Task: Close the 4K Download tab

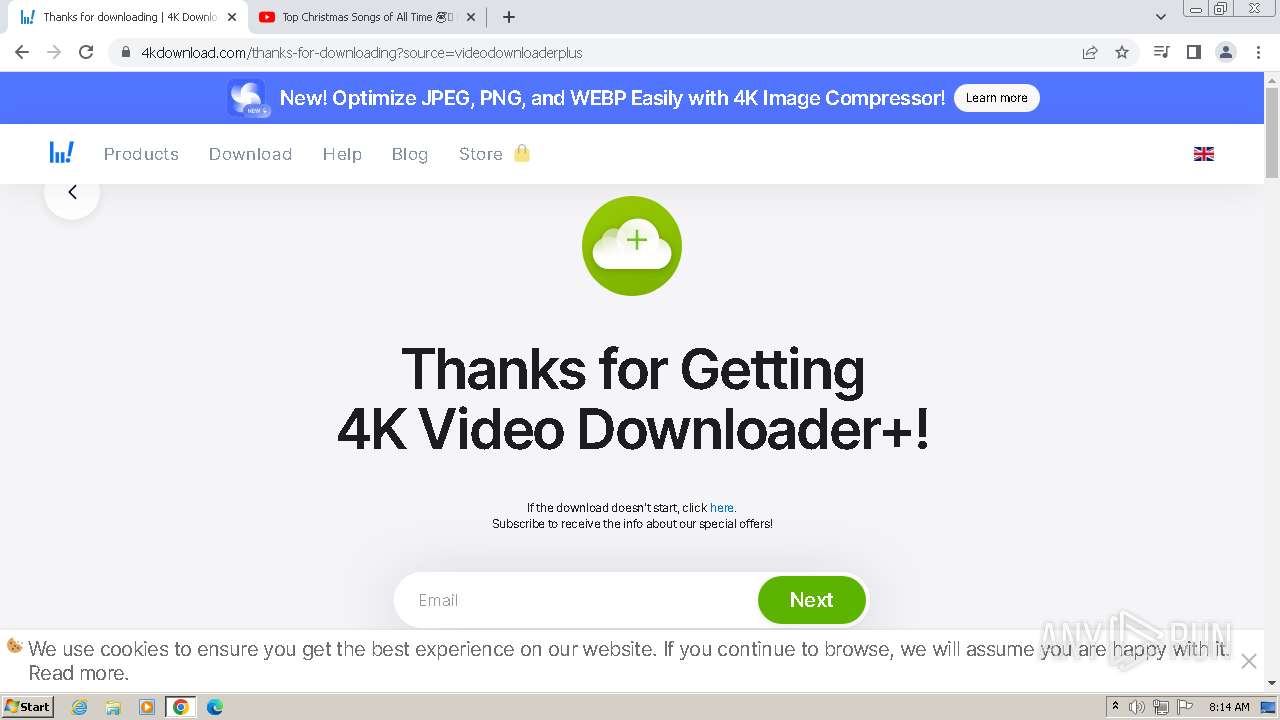Action: tap(232, 17)
